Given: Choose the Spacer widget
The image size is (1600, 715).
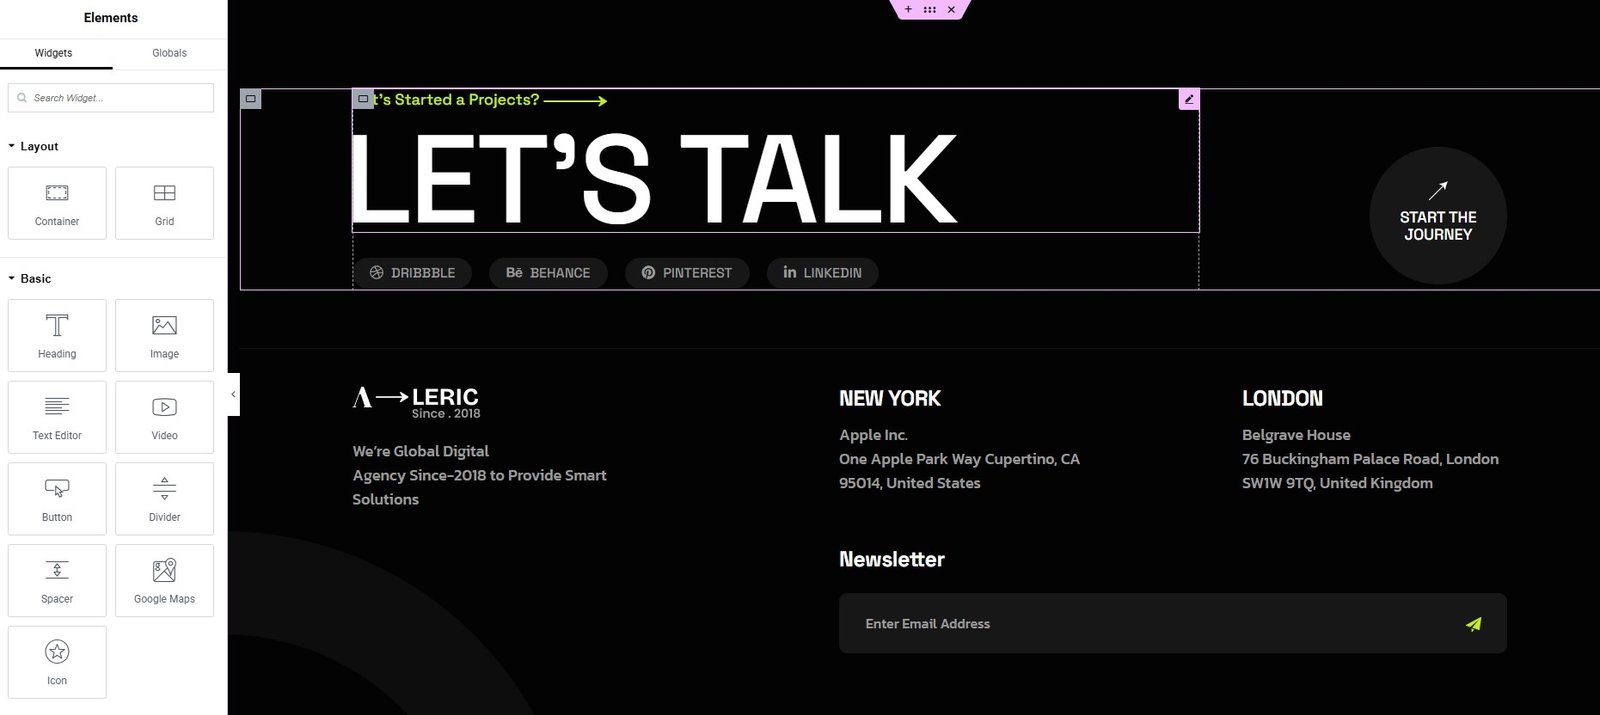Looking at the screenshot, I should [57, 580].
